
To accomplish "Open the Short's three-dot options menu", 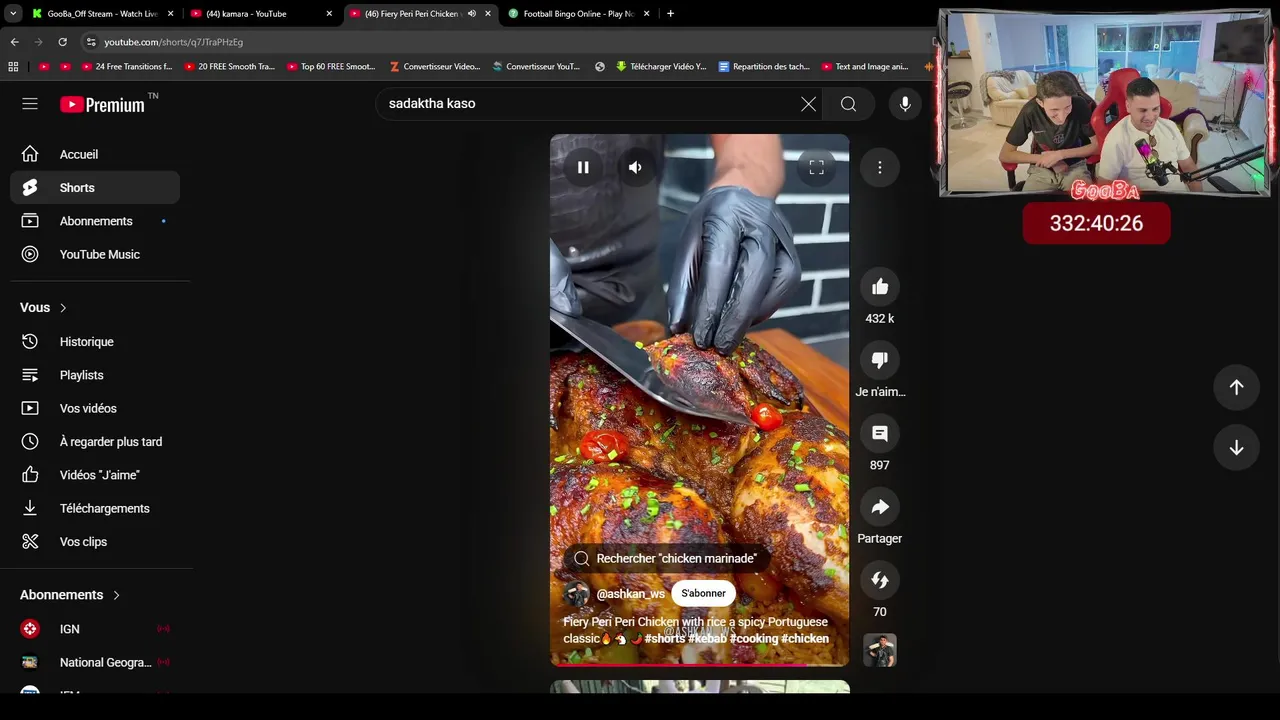I will (880, 168).
